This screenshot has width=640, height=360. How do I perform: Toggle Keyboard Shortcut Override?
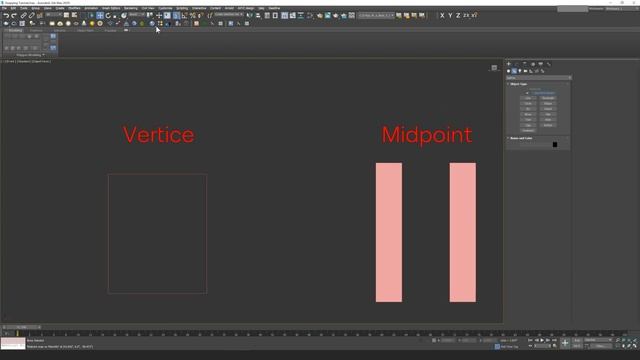tap(167, 16)
